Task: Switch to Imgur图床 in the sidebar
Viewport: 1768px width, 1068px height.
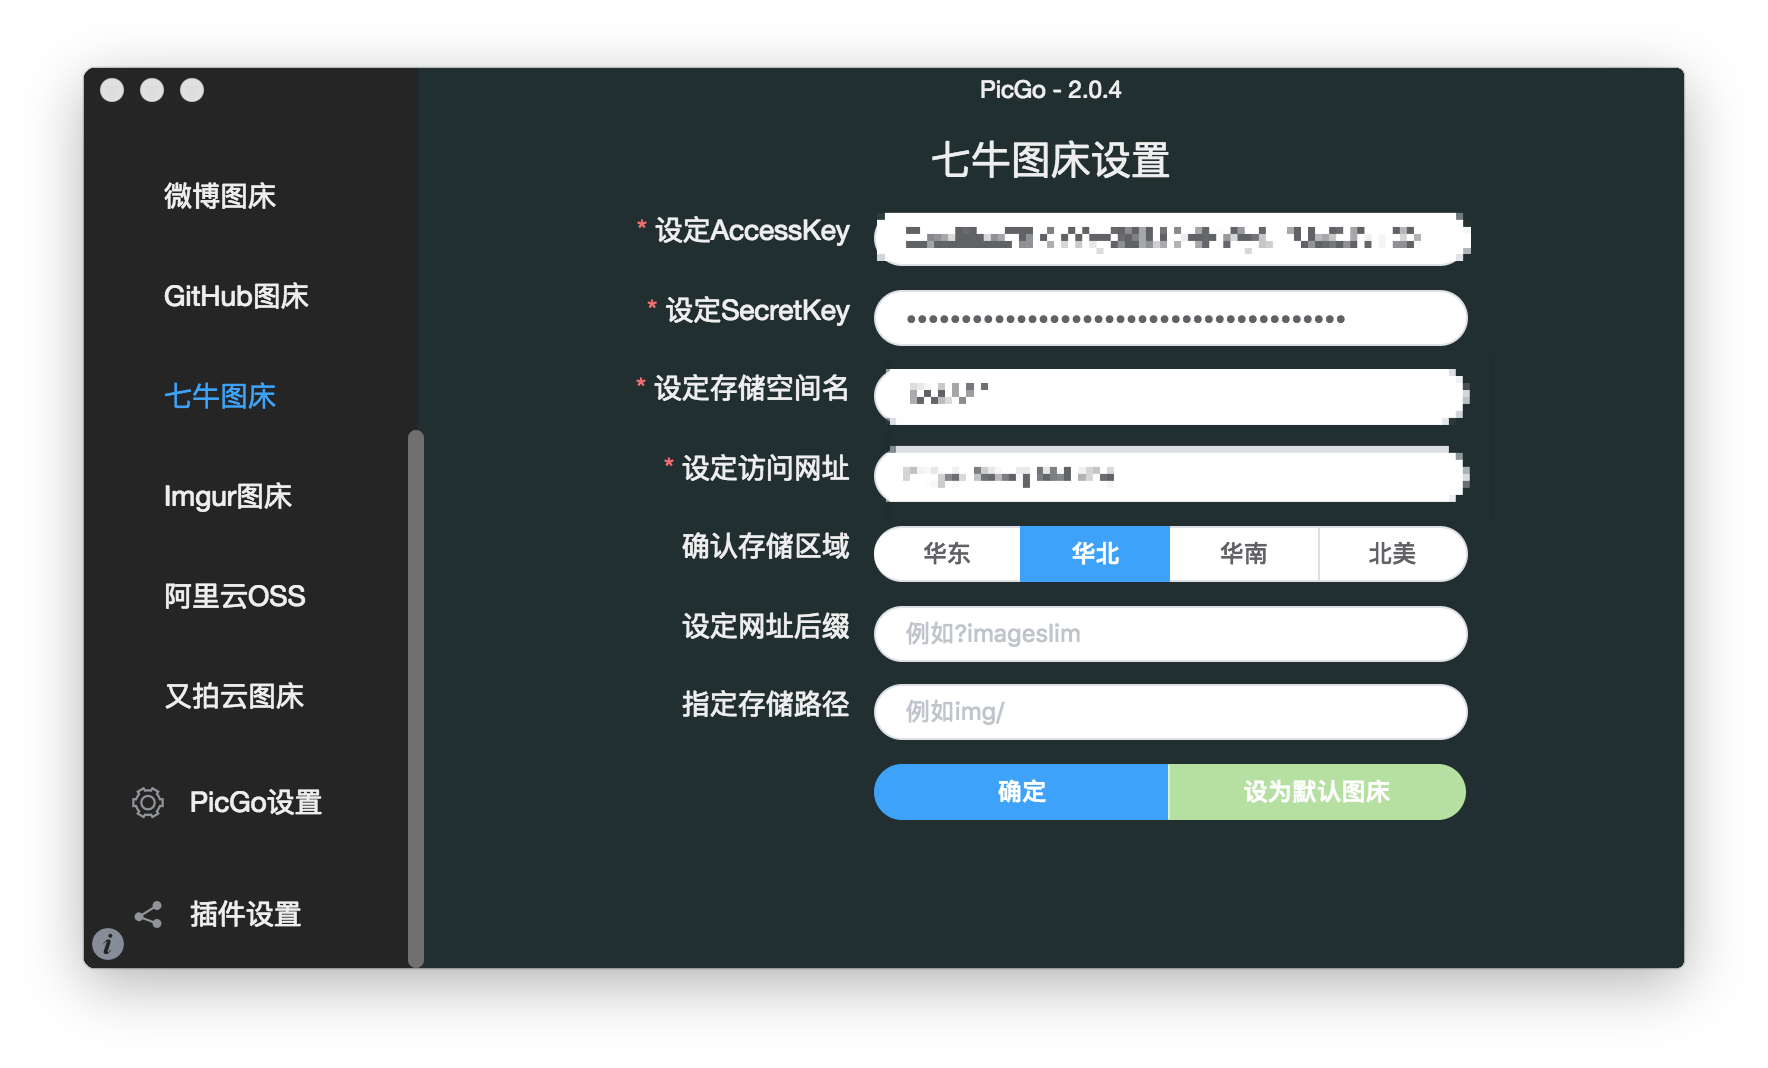Action: [228, 496]
